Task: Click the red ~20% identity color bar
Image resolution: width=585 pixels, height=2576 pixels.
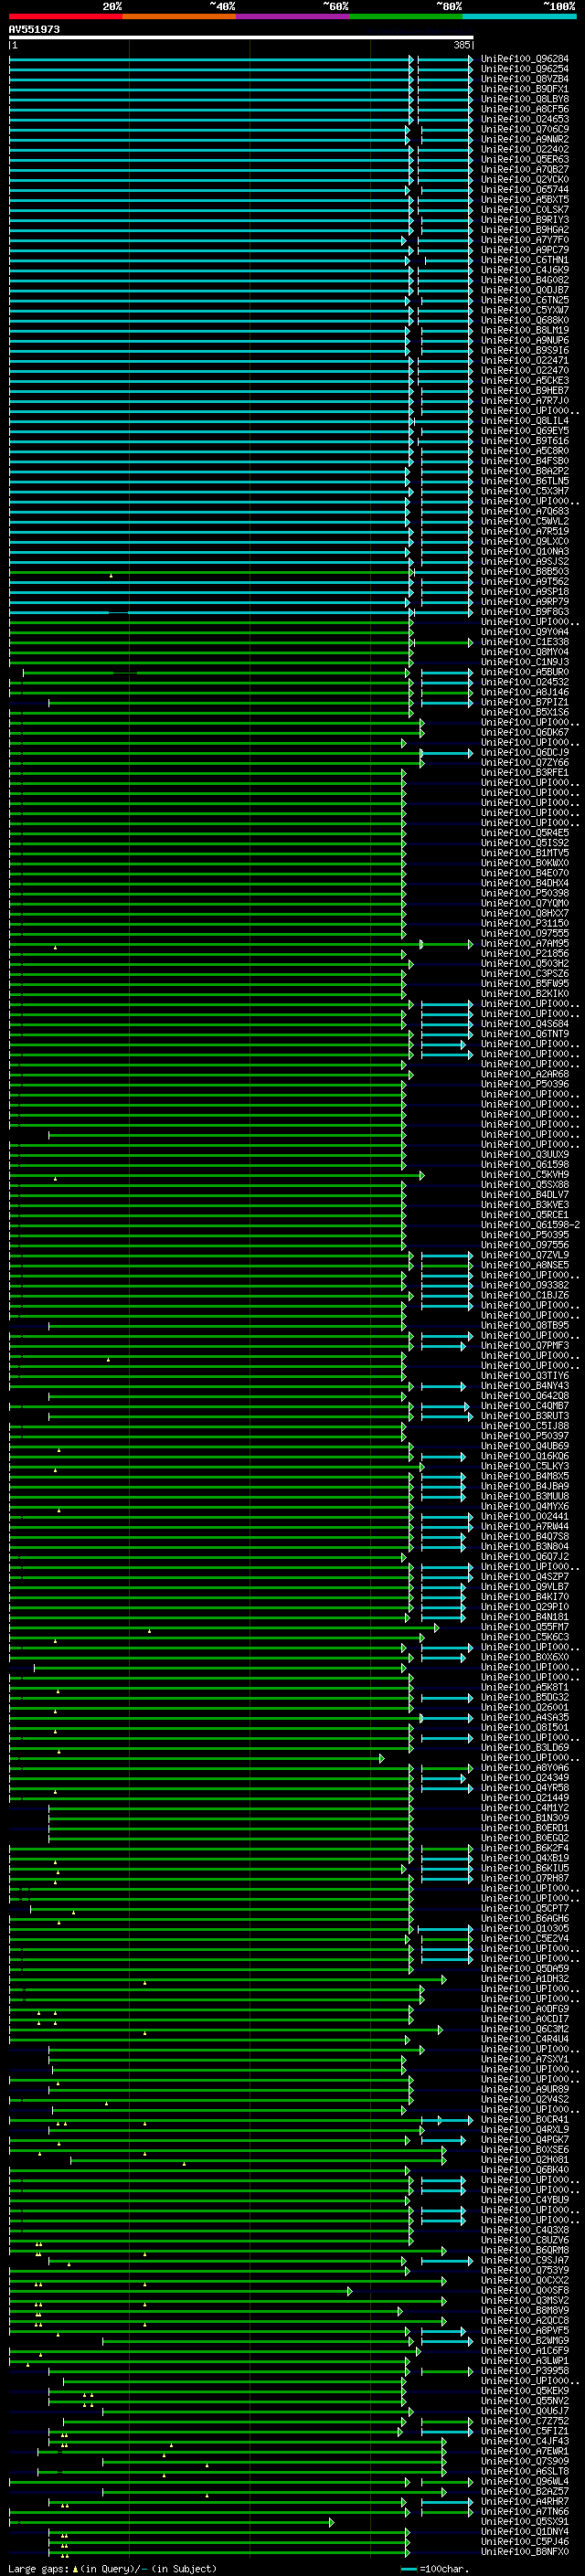Action: (x=65, y=17)
